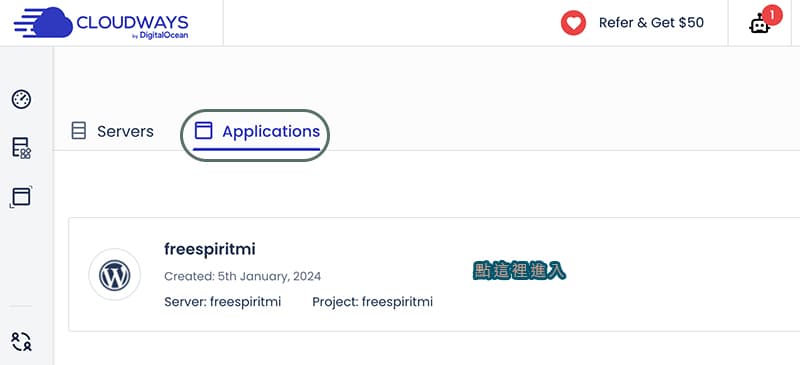The width and height of the screenshot is (800, 365).
Task: Click the red heart referral icon
Action: (573, 23)
